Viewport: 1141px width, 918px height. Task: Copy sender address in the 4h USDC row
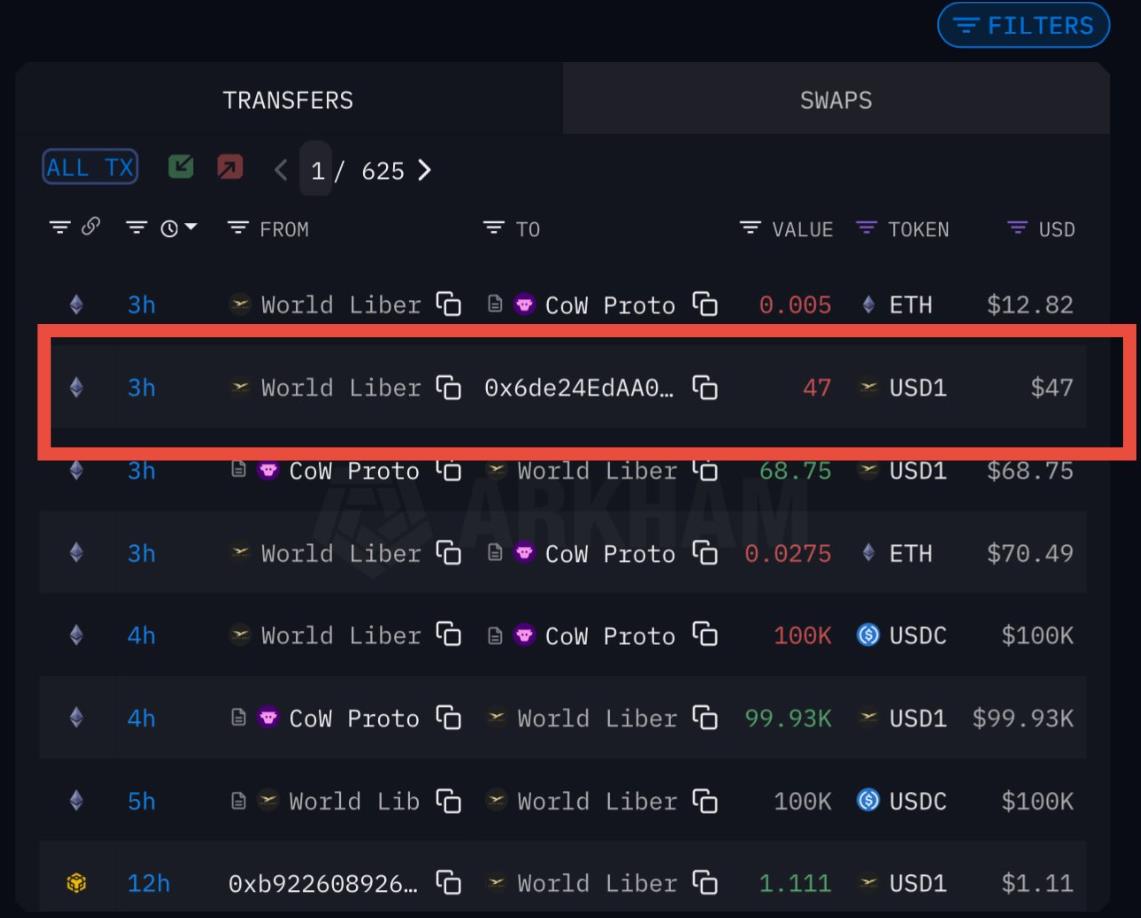pyautogui.click(x=448, y=635)
